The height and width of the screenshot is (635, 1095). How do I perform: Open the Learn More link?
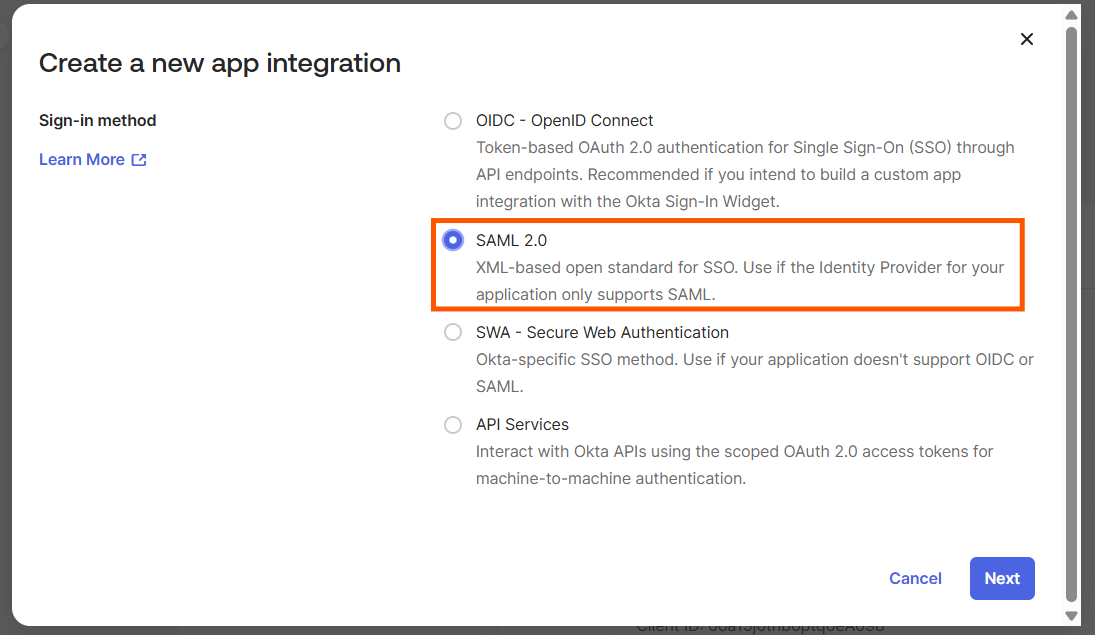click(x=82, y=160)
